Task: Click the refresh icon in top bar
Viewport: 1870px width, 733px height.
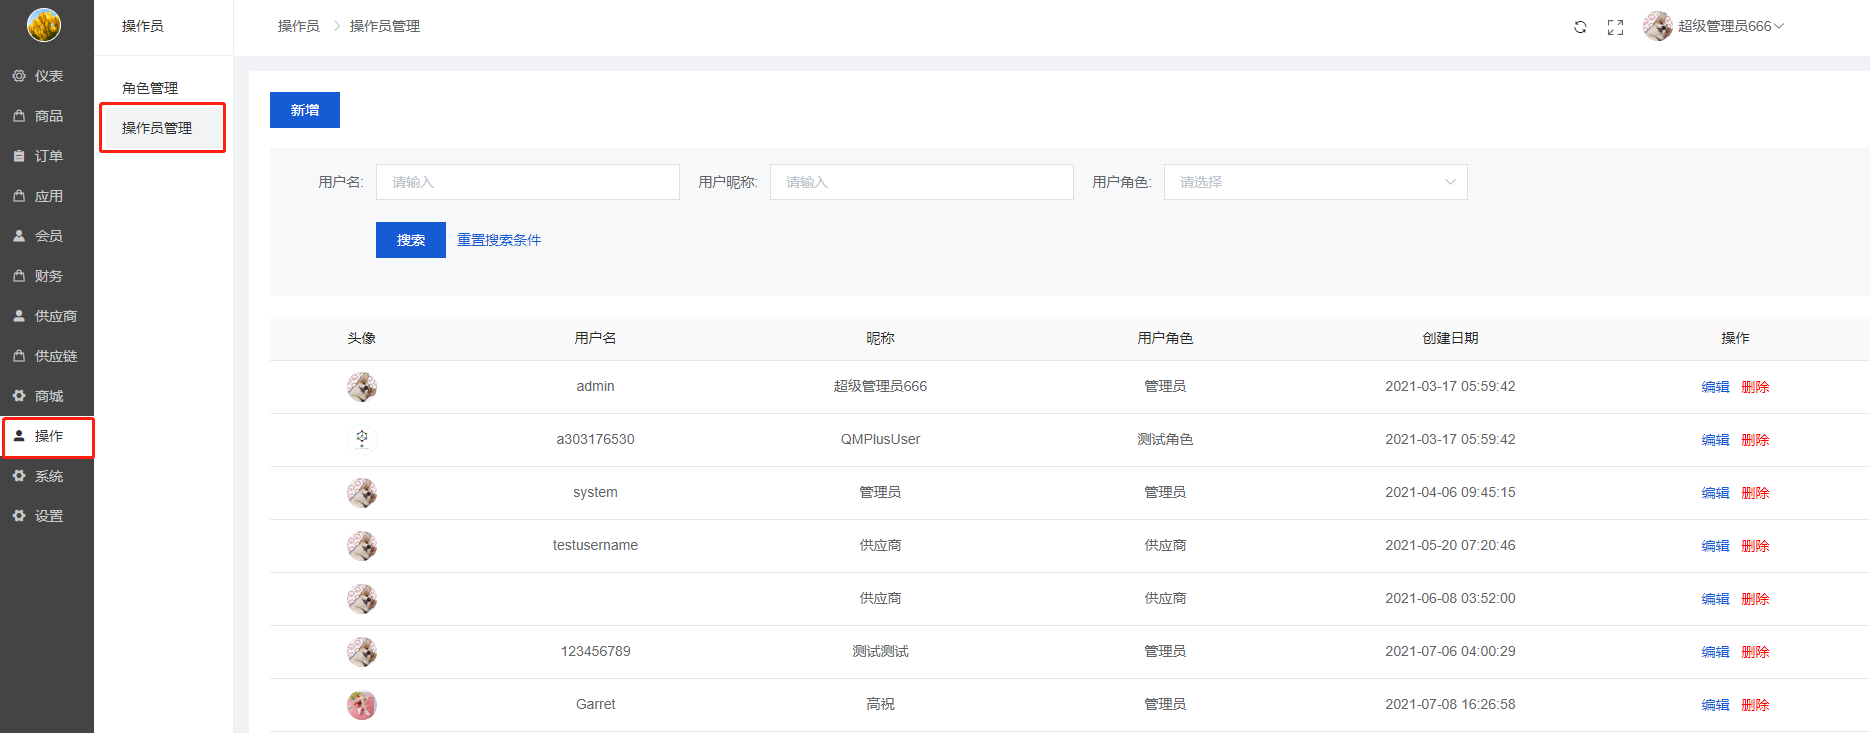Action: click(1580, 27)
